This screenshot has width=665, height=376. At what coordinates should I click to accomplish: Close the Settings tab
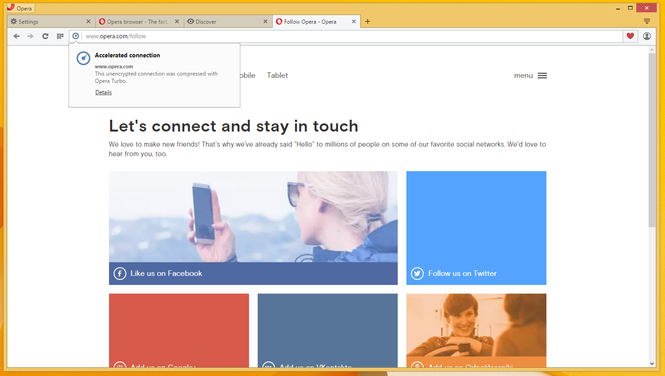(x=88, y=22)
